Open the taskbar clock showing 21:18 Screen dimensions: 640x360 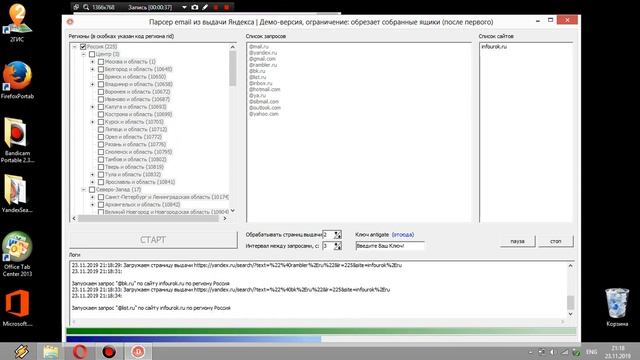coord(618,352)
